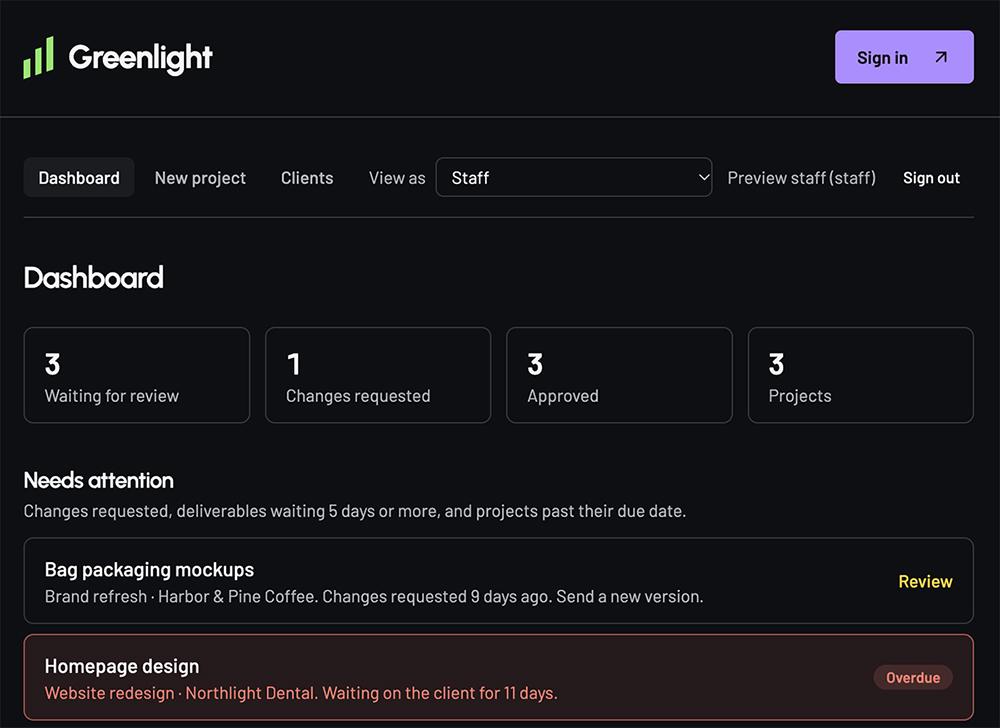Go to the Clients tab
Image resolution: width=1000 pixels, height=728 pixels.
(307, 177)
